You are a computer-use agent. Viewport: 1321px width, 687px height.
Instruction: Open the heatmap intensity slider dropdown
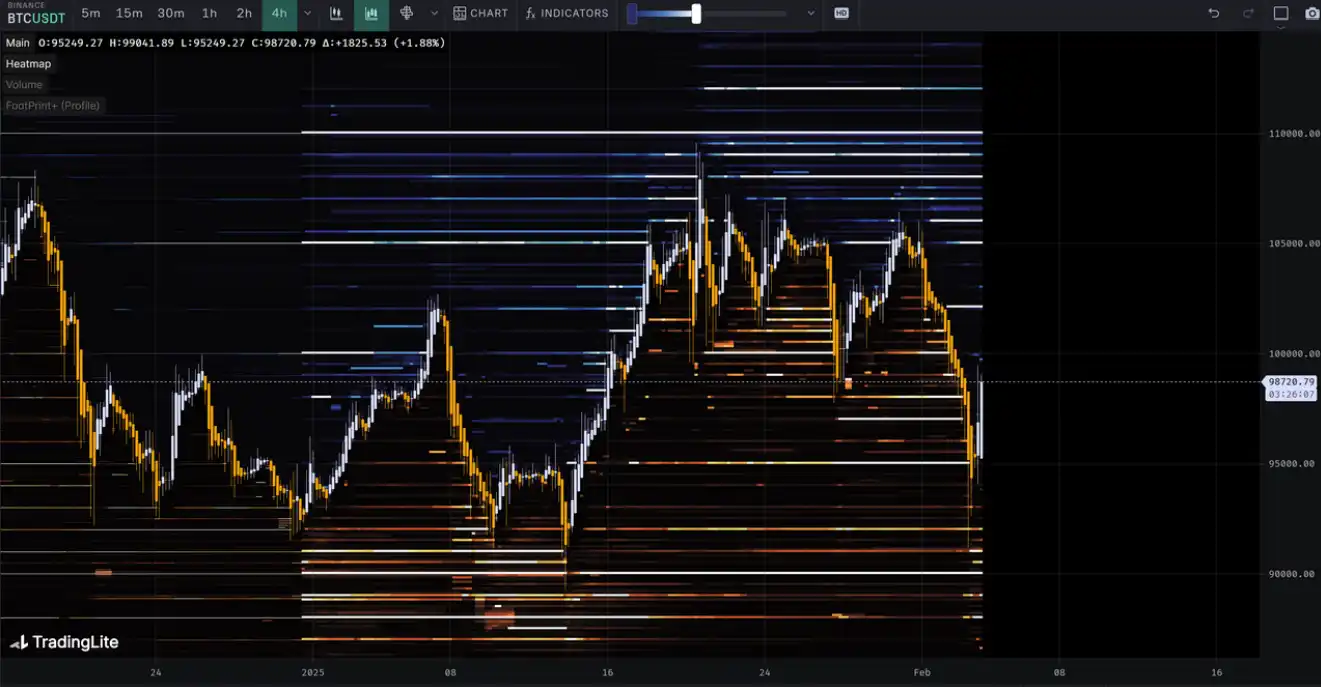[x=811, y=13]
